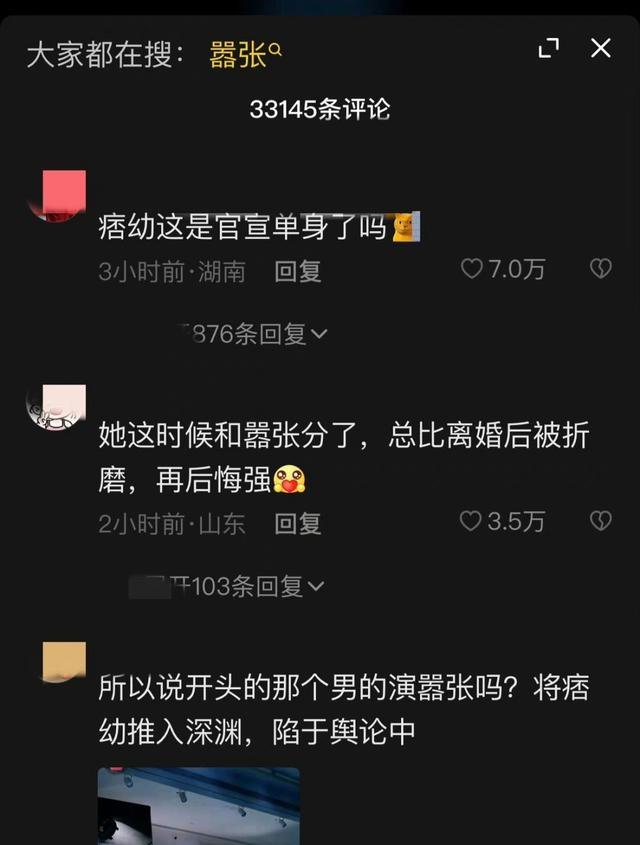Click the search magnifier beside 嚣张

275,50
